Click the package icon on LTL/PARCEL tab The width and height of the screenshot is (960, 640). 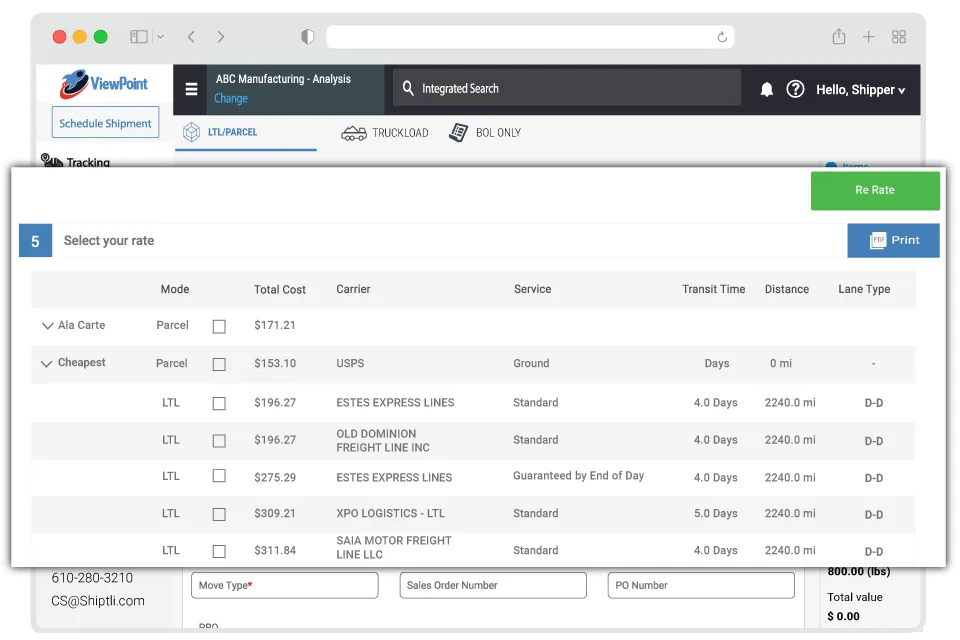pos(194,131)
